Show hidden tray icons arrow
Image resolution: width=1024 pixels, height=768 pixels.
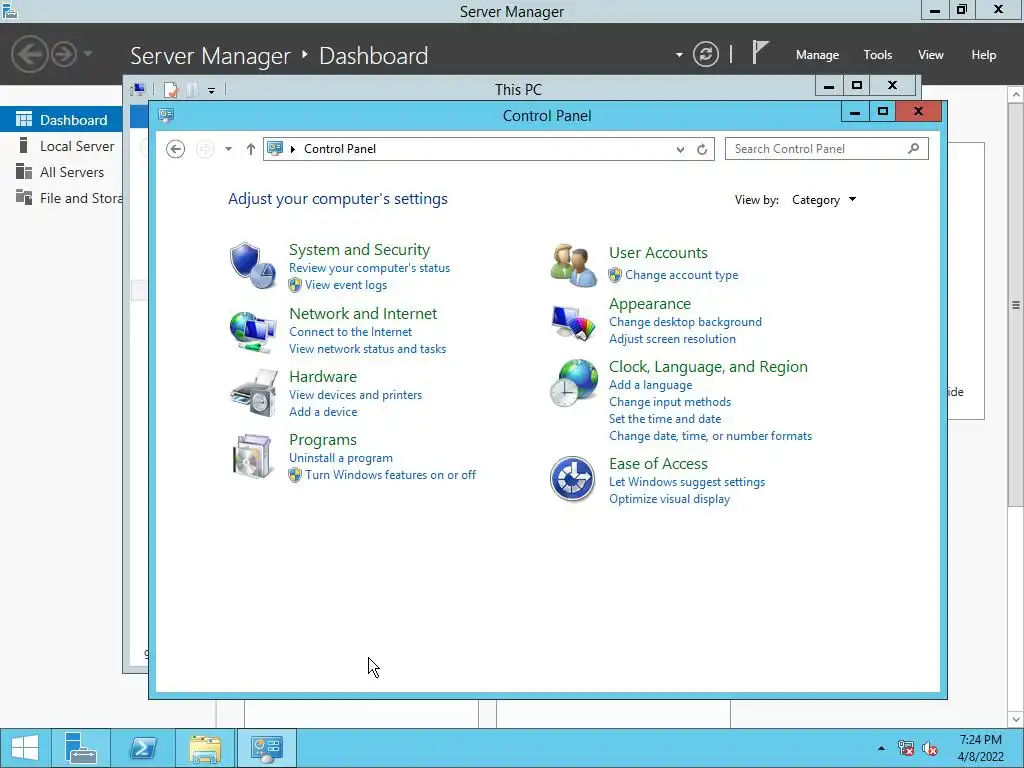(x=881, y=748)
